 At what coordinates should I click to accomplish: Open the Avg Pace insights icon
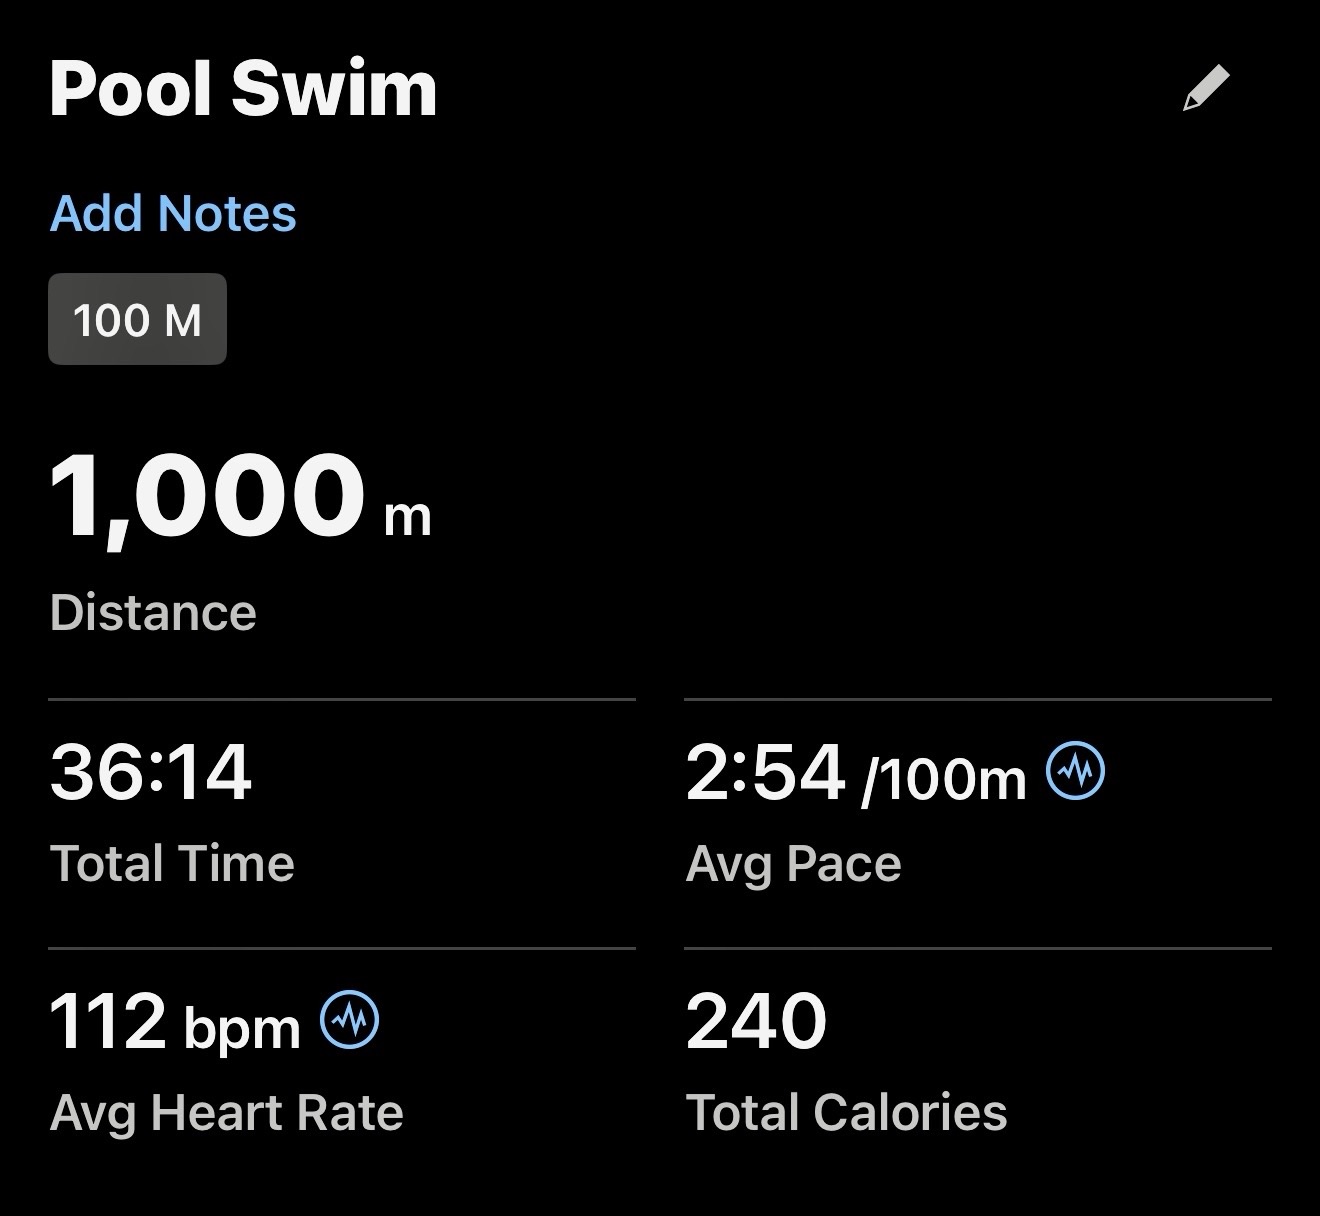pyautogui.click(x=1075, y=772)
